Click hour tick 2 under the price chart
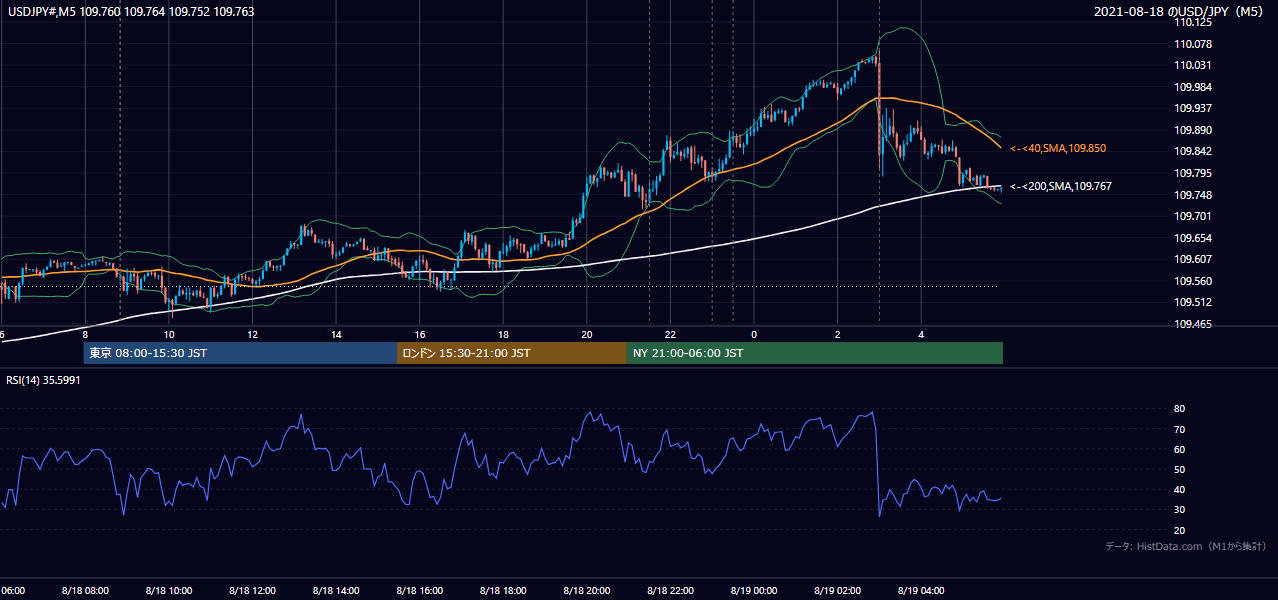 click(838, 334)
